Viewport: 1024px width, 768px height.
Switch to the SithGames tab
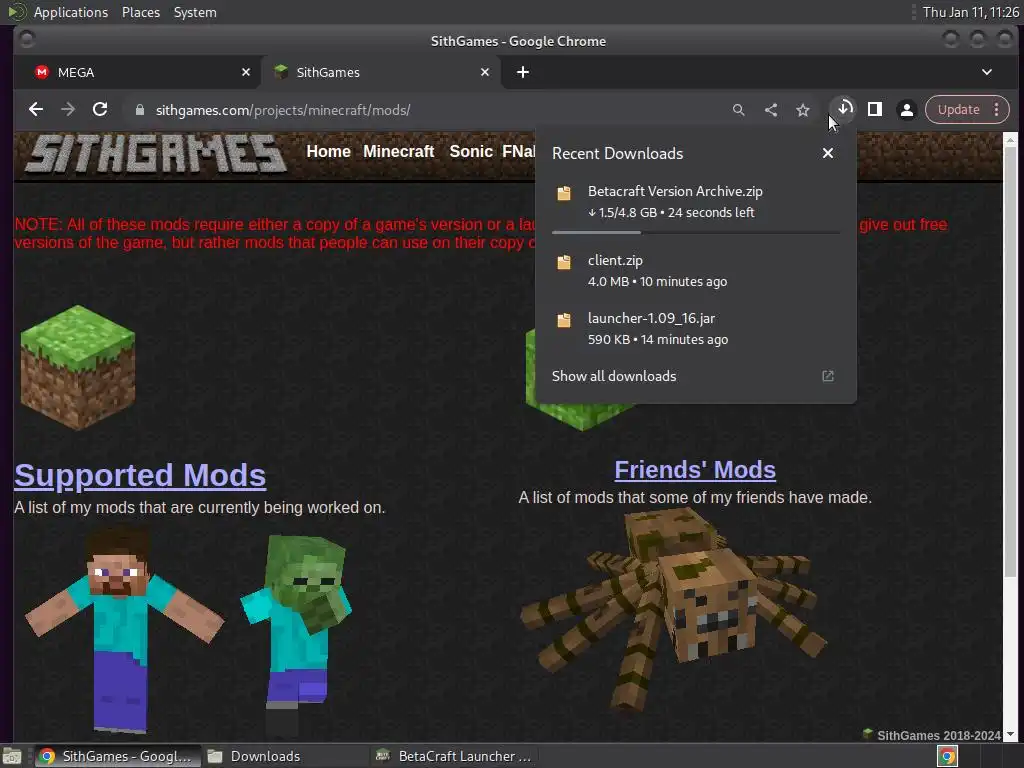[x=382, y=72]
